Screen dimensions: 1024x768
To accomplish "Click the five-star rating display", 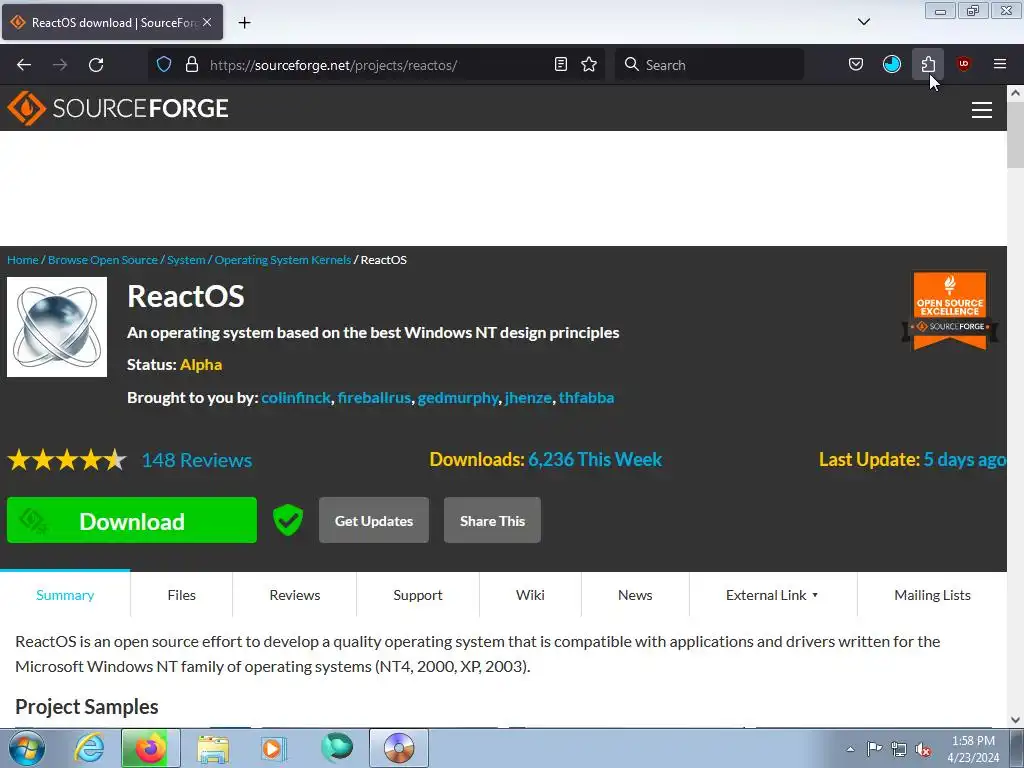I will (67, 460).
